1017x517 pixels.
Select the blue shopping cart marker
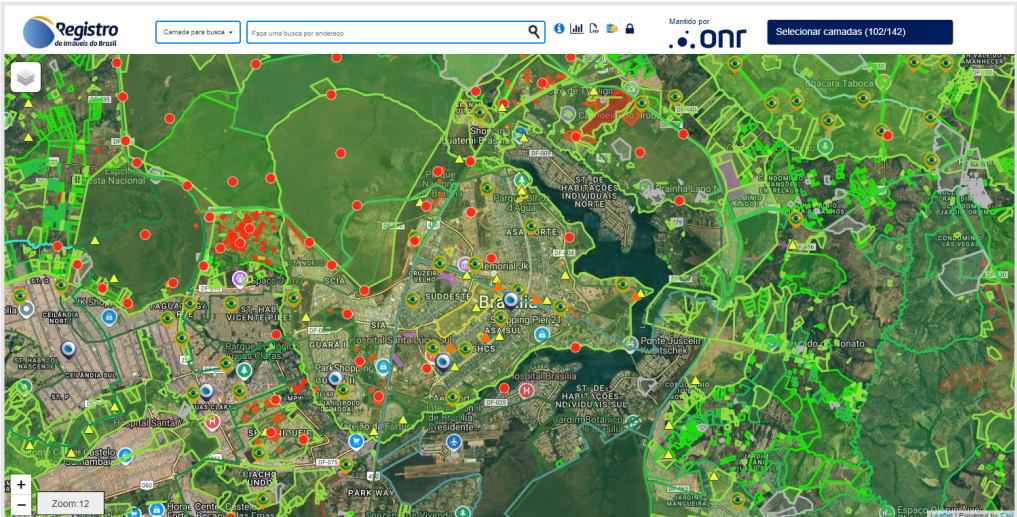pyautogui.click(x=355, y=442)
